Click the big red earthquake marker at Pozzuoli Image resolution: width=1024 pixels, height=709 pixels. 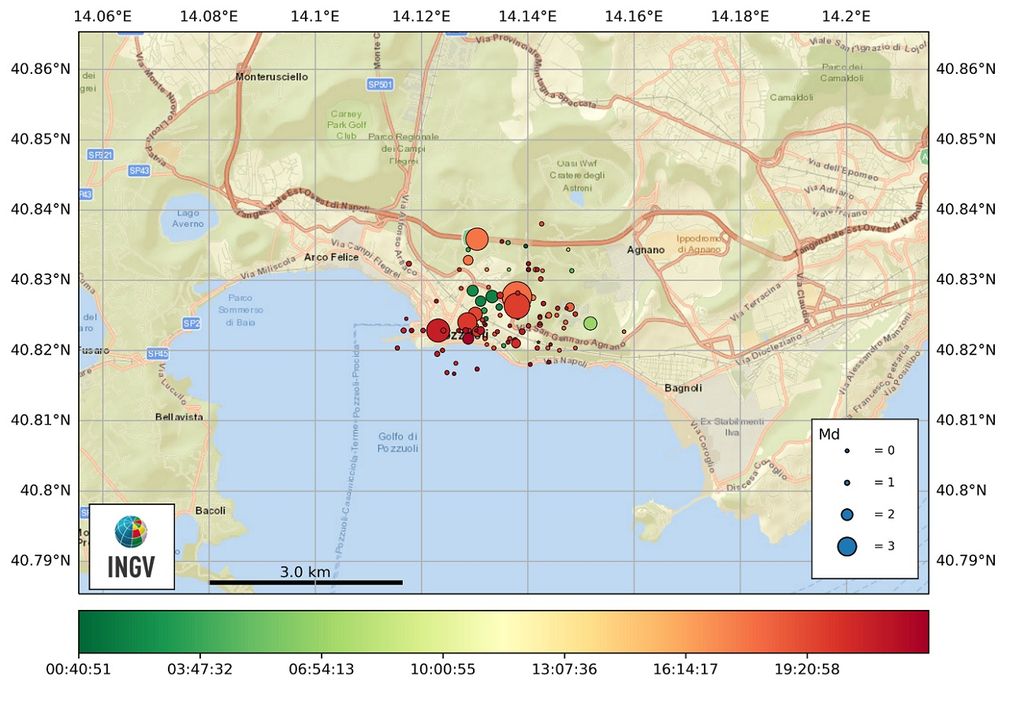click(x=439, y=331)
